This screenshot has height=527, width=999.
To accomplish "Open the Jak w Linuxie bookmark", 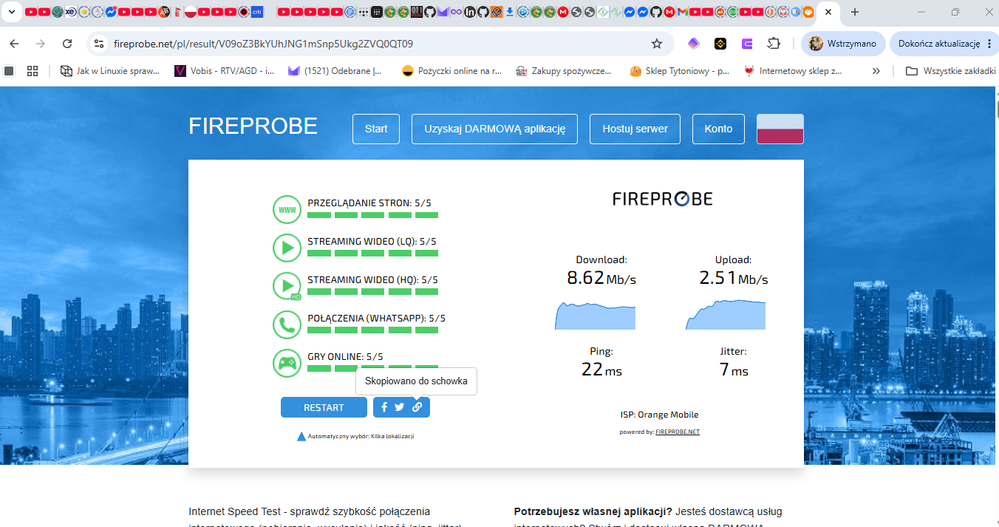I will coord(110,71).
